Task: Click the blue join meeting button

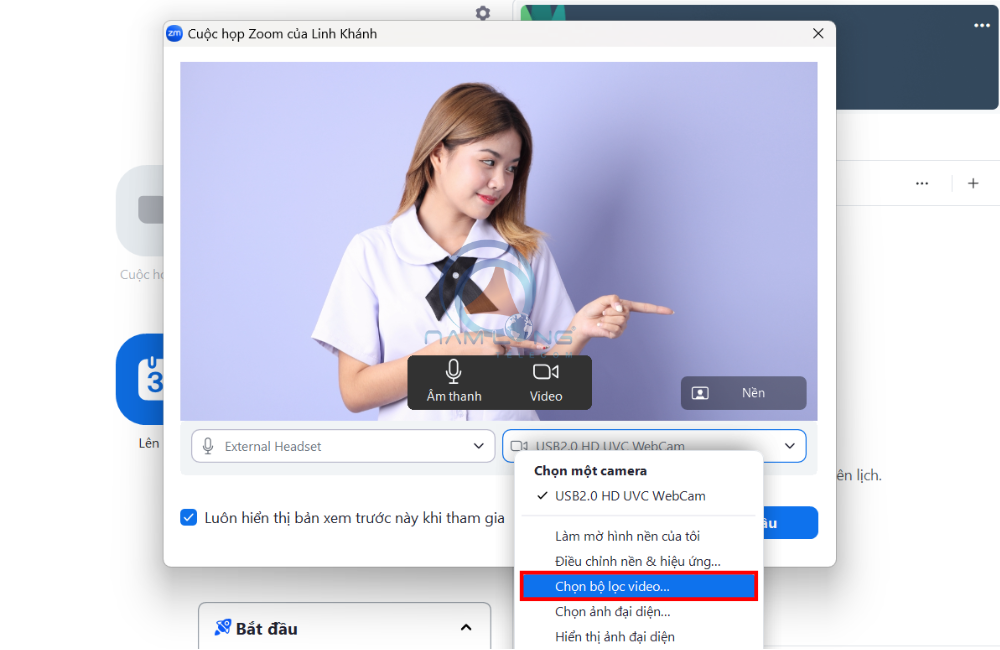Action: (x=789, y=522)
